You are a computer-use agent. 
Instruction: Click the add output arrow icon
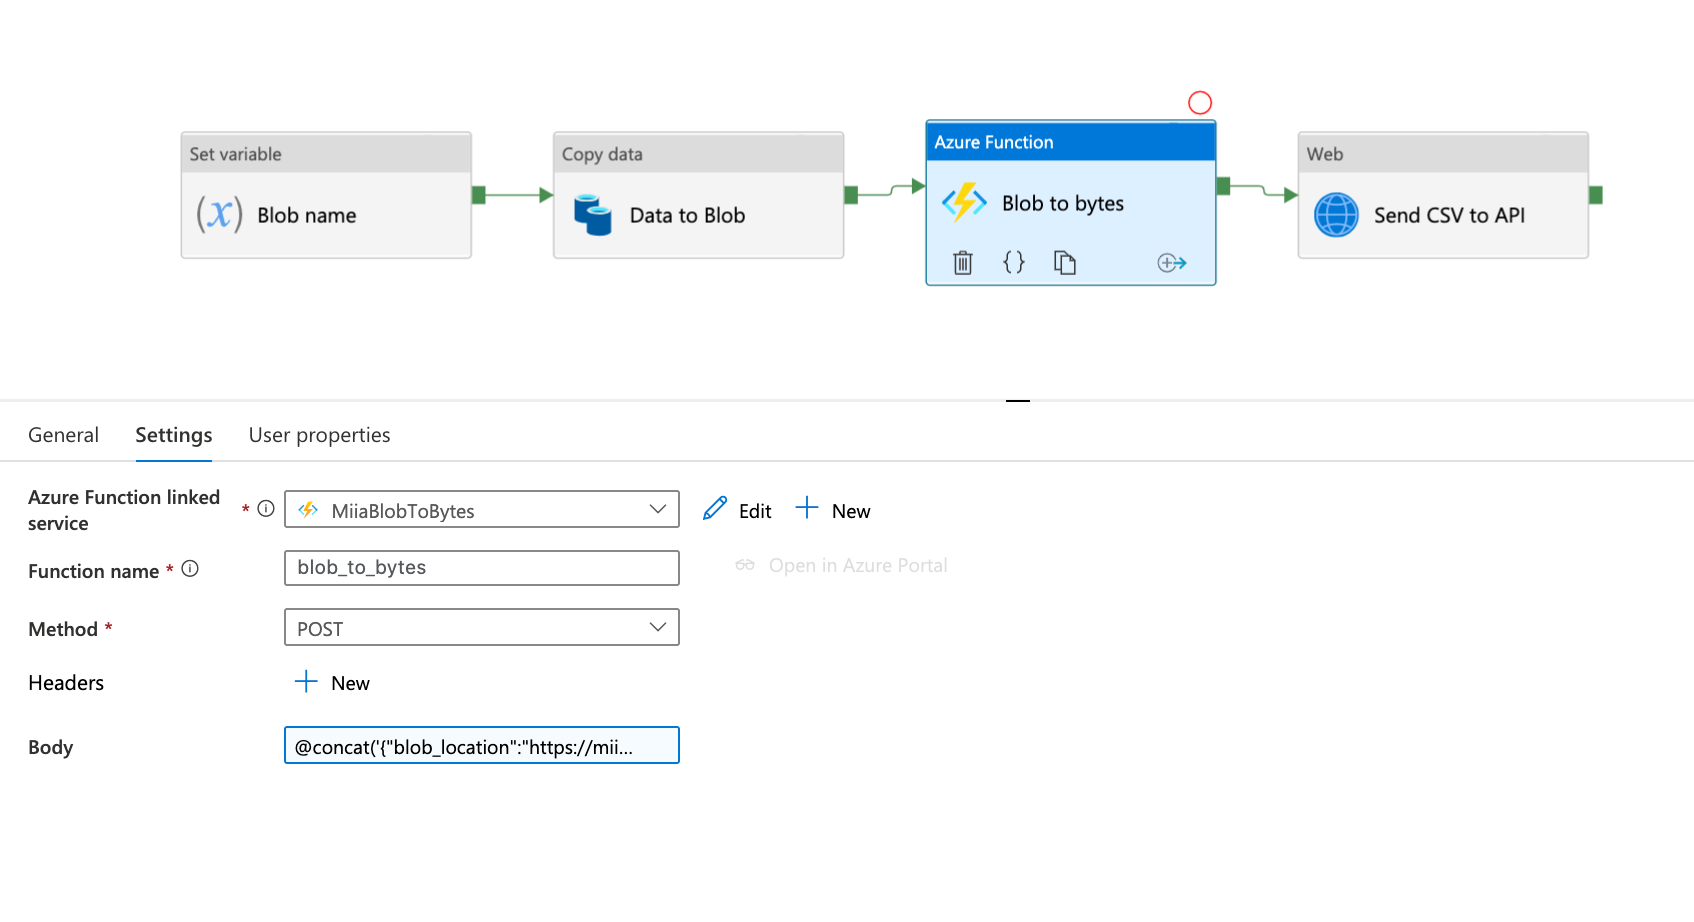1171,263
